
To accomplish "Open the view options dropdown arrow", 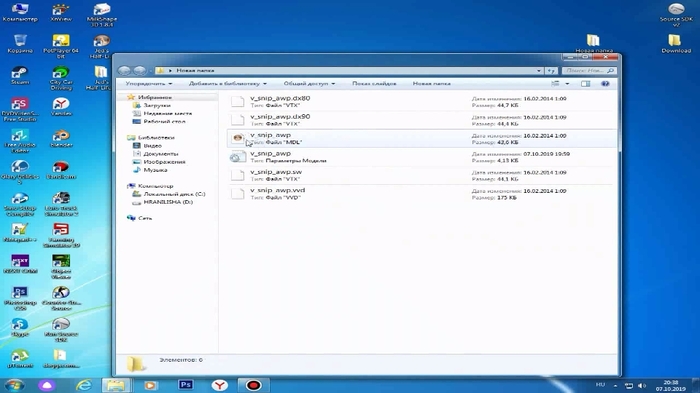I will pos(567,84).
